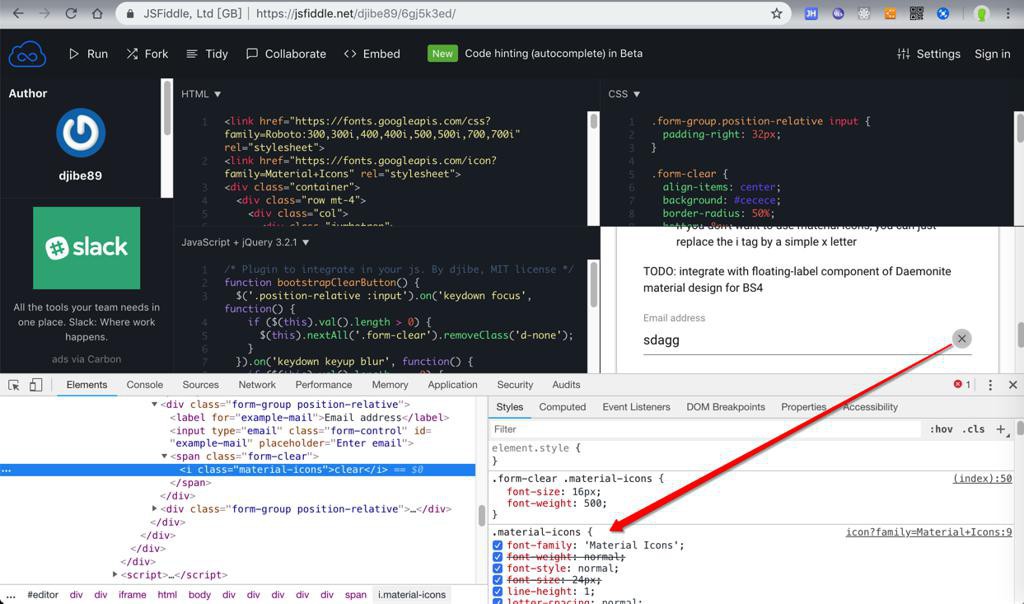Viewport: 1024px width, 604px height.
Task: Open the ads via Carbon link
Action: [86, 359]
